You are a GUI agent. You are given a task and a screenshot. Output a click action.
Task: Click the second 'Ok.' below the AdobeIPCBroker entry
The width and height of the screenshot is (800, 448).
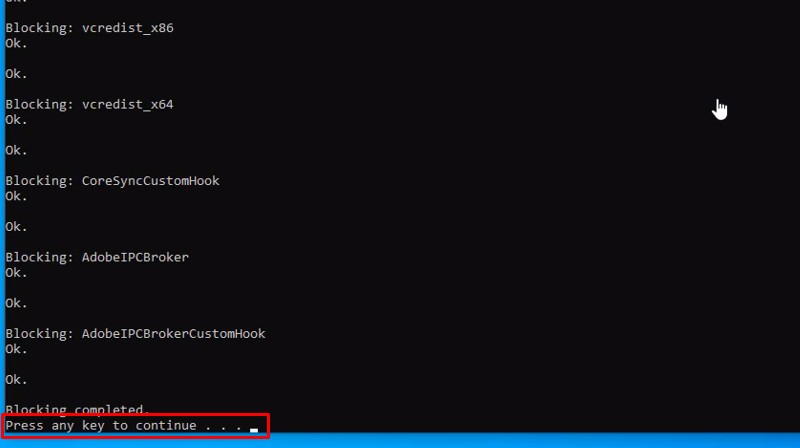16,303
